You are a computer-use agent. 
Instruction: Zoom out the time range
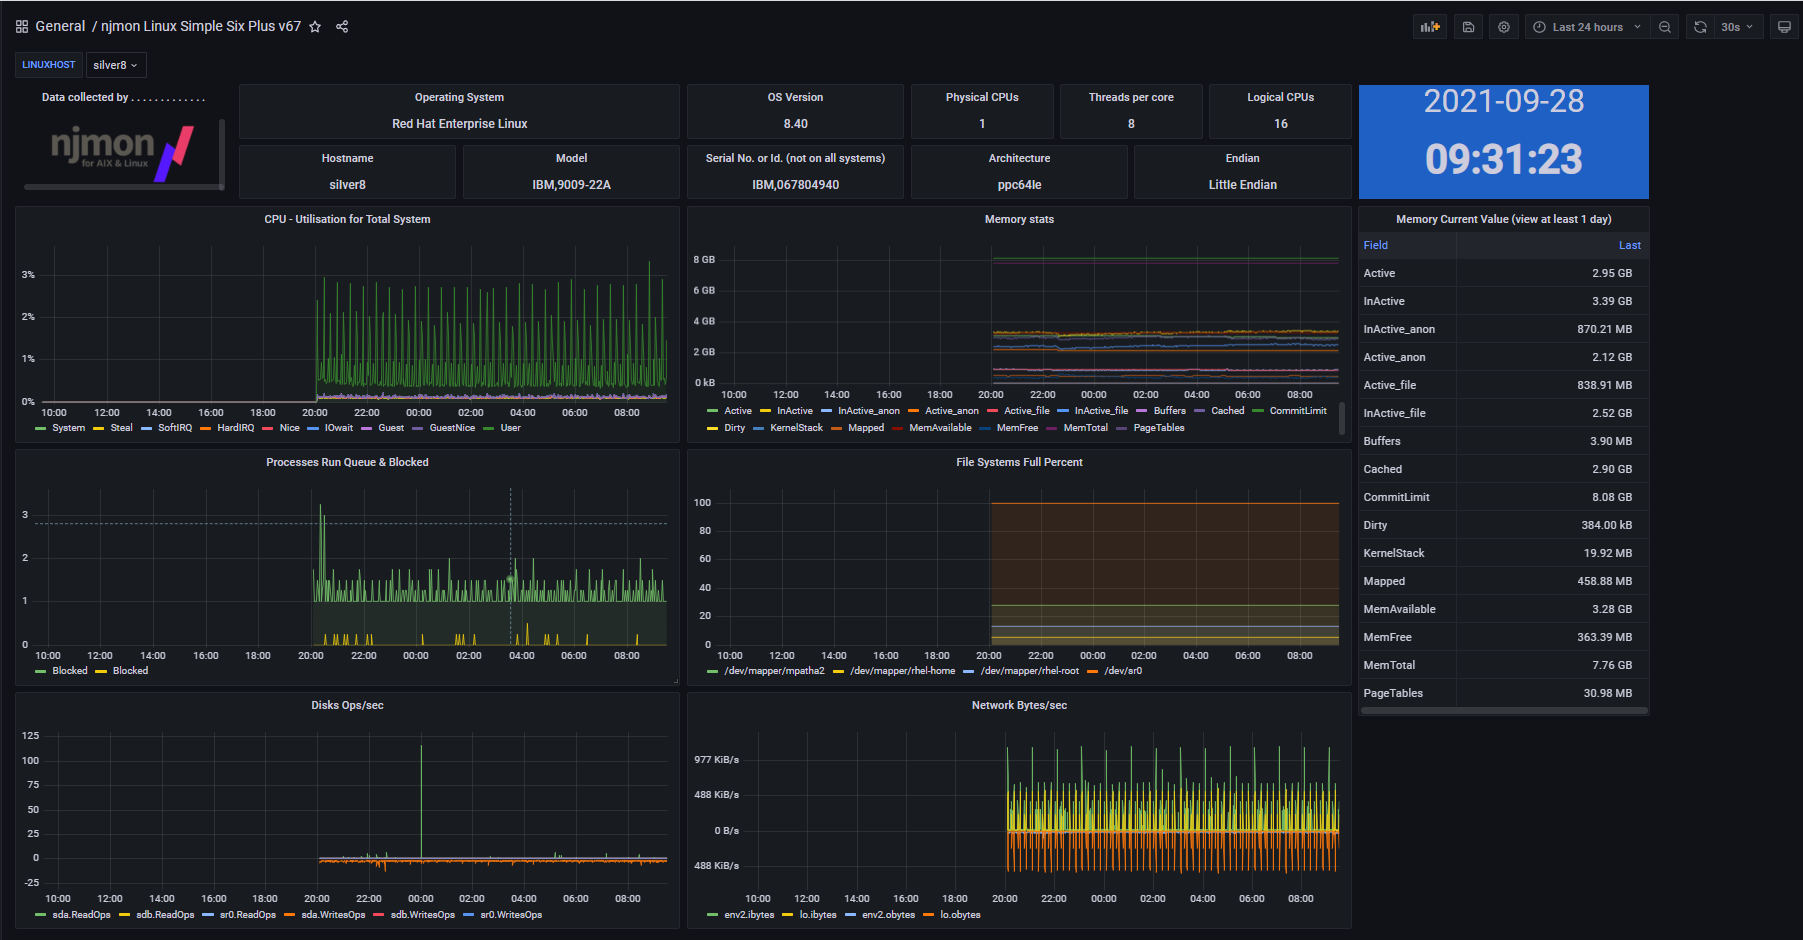point(1665,27)
